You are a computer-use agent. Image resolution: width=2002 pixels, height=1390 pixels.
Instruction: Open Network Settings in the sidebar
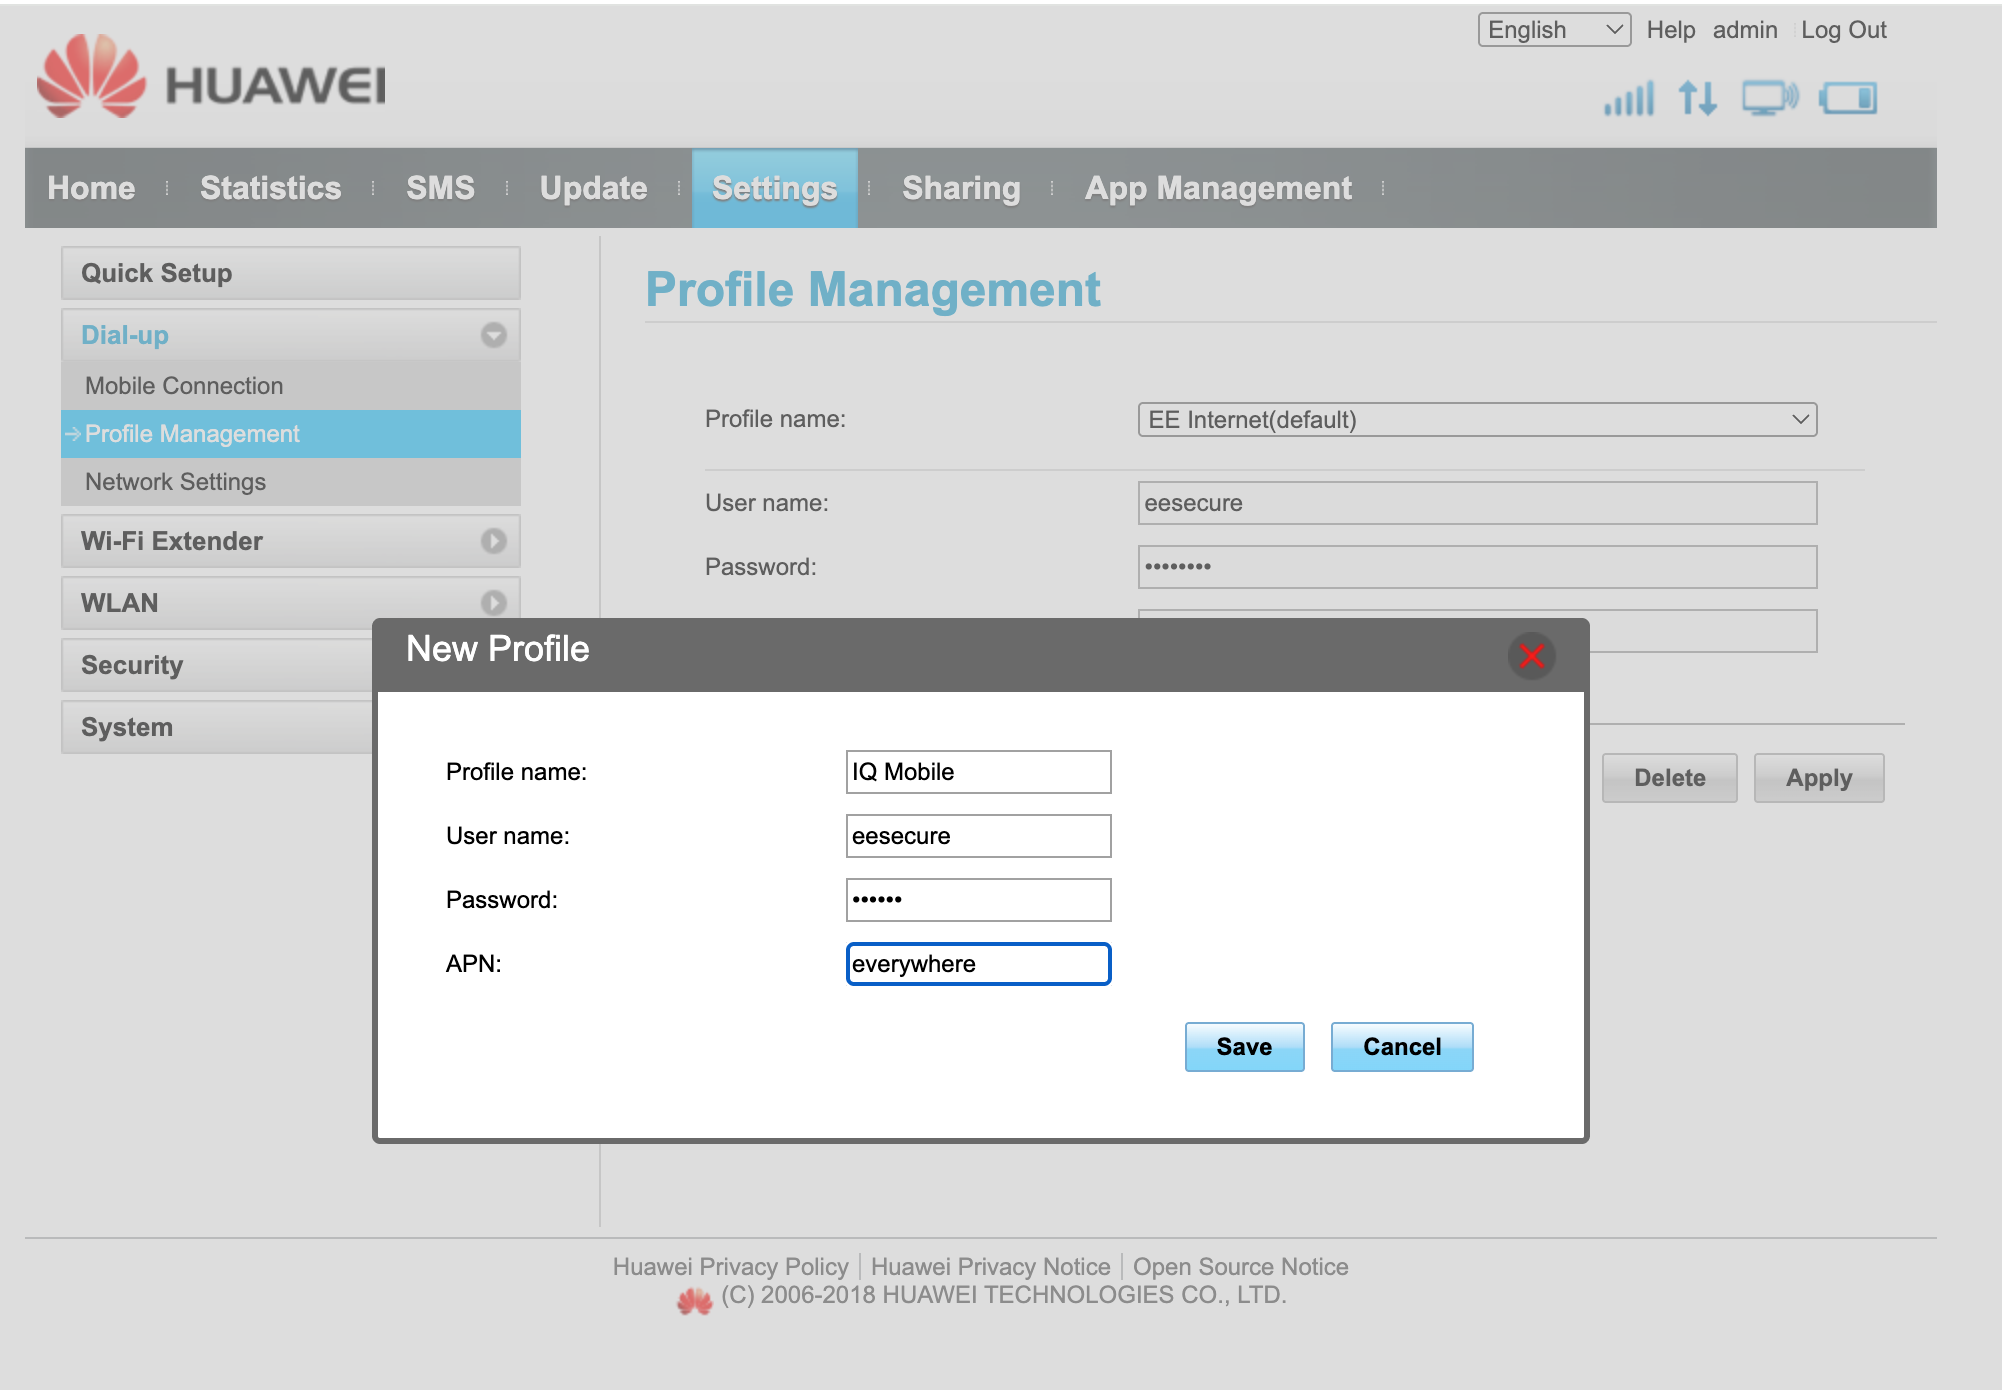click(290, 482)
